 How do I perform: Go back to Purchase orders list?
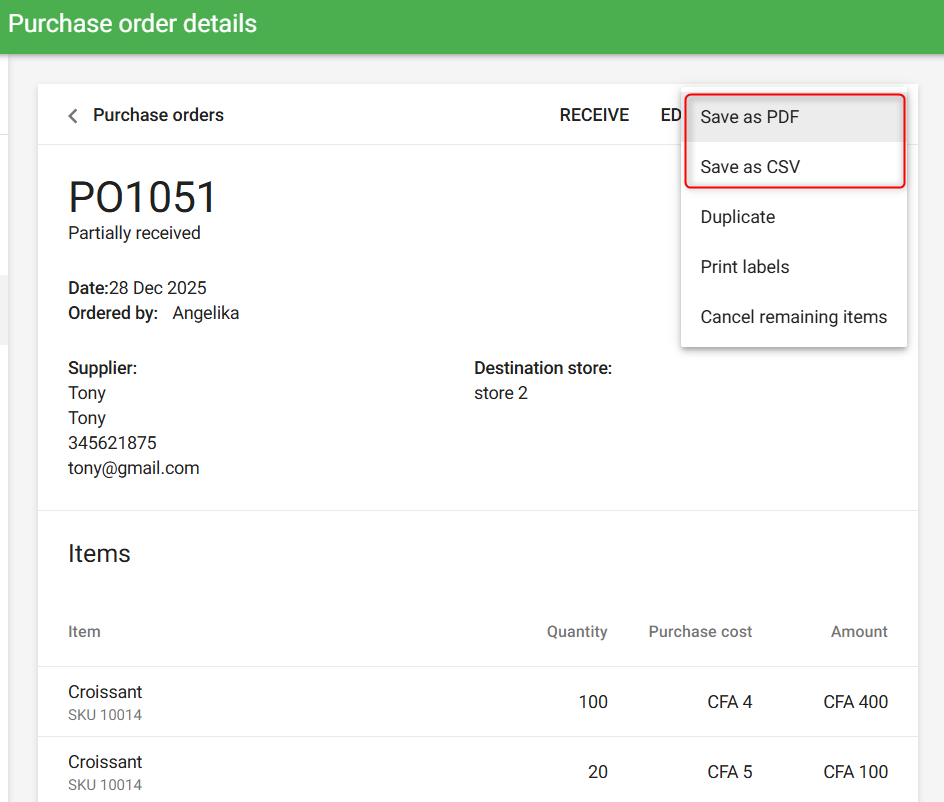click(x=158, y=115)
